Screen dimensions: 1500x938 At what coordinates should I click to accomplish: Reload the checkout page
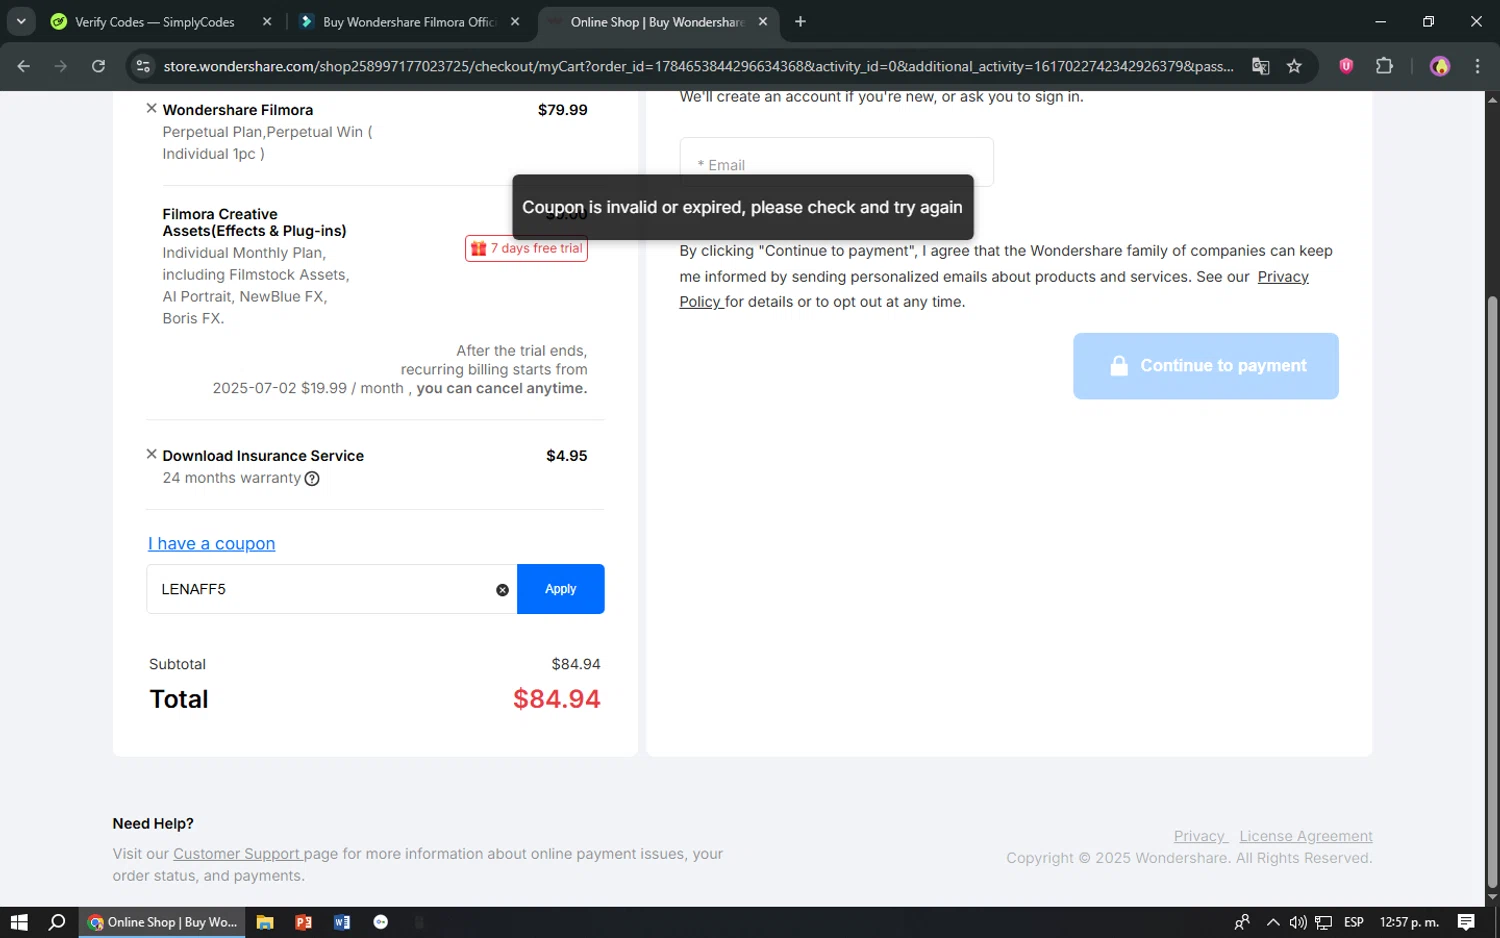pyautogui.click(x=98, y=66)
